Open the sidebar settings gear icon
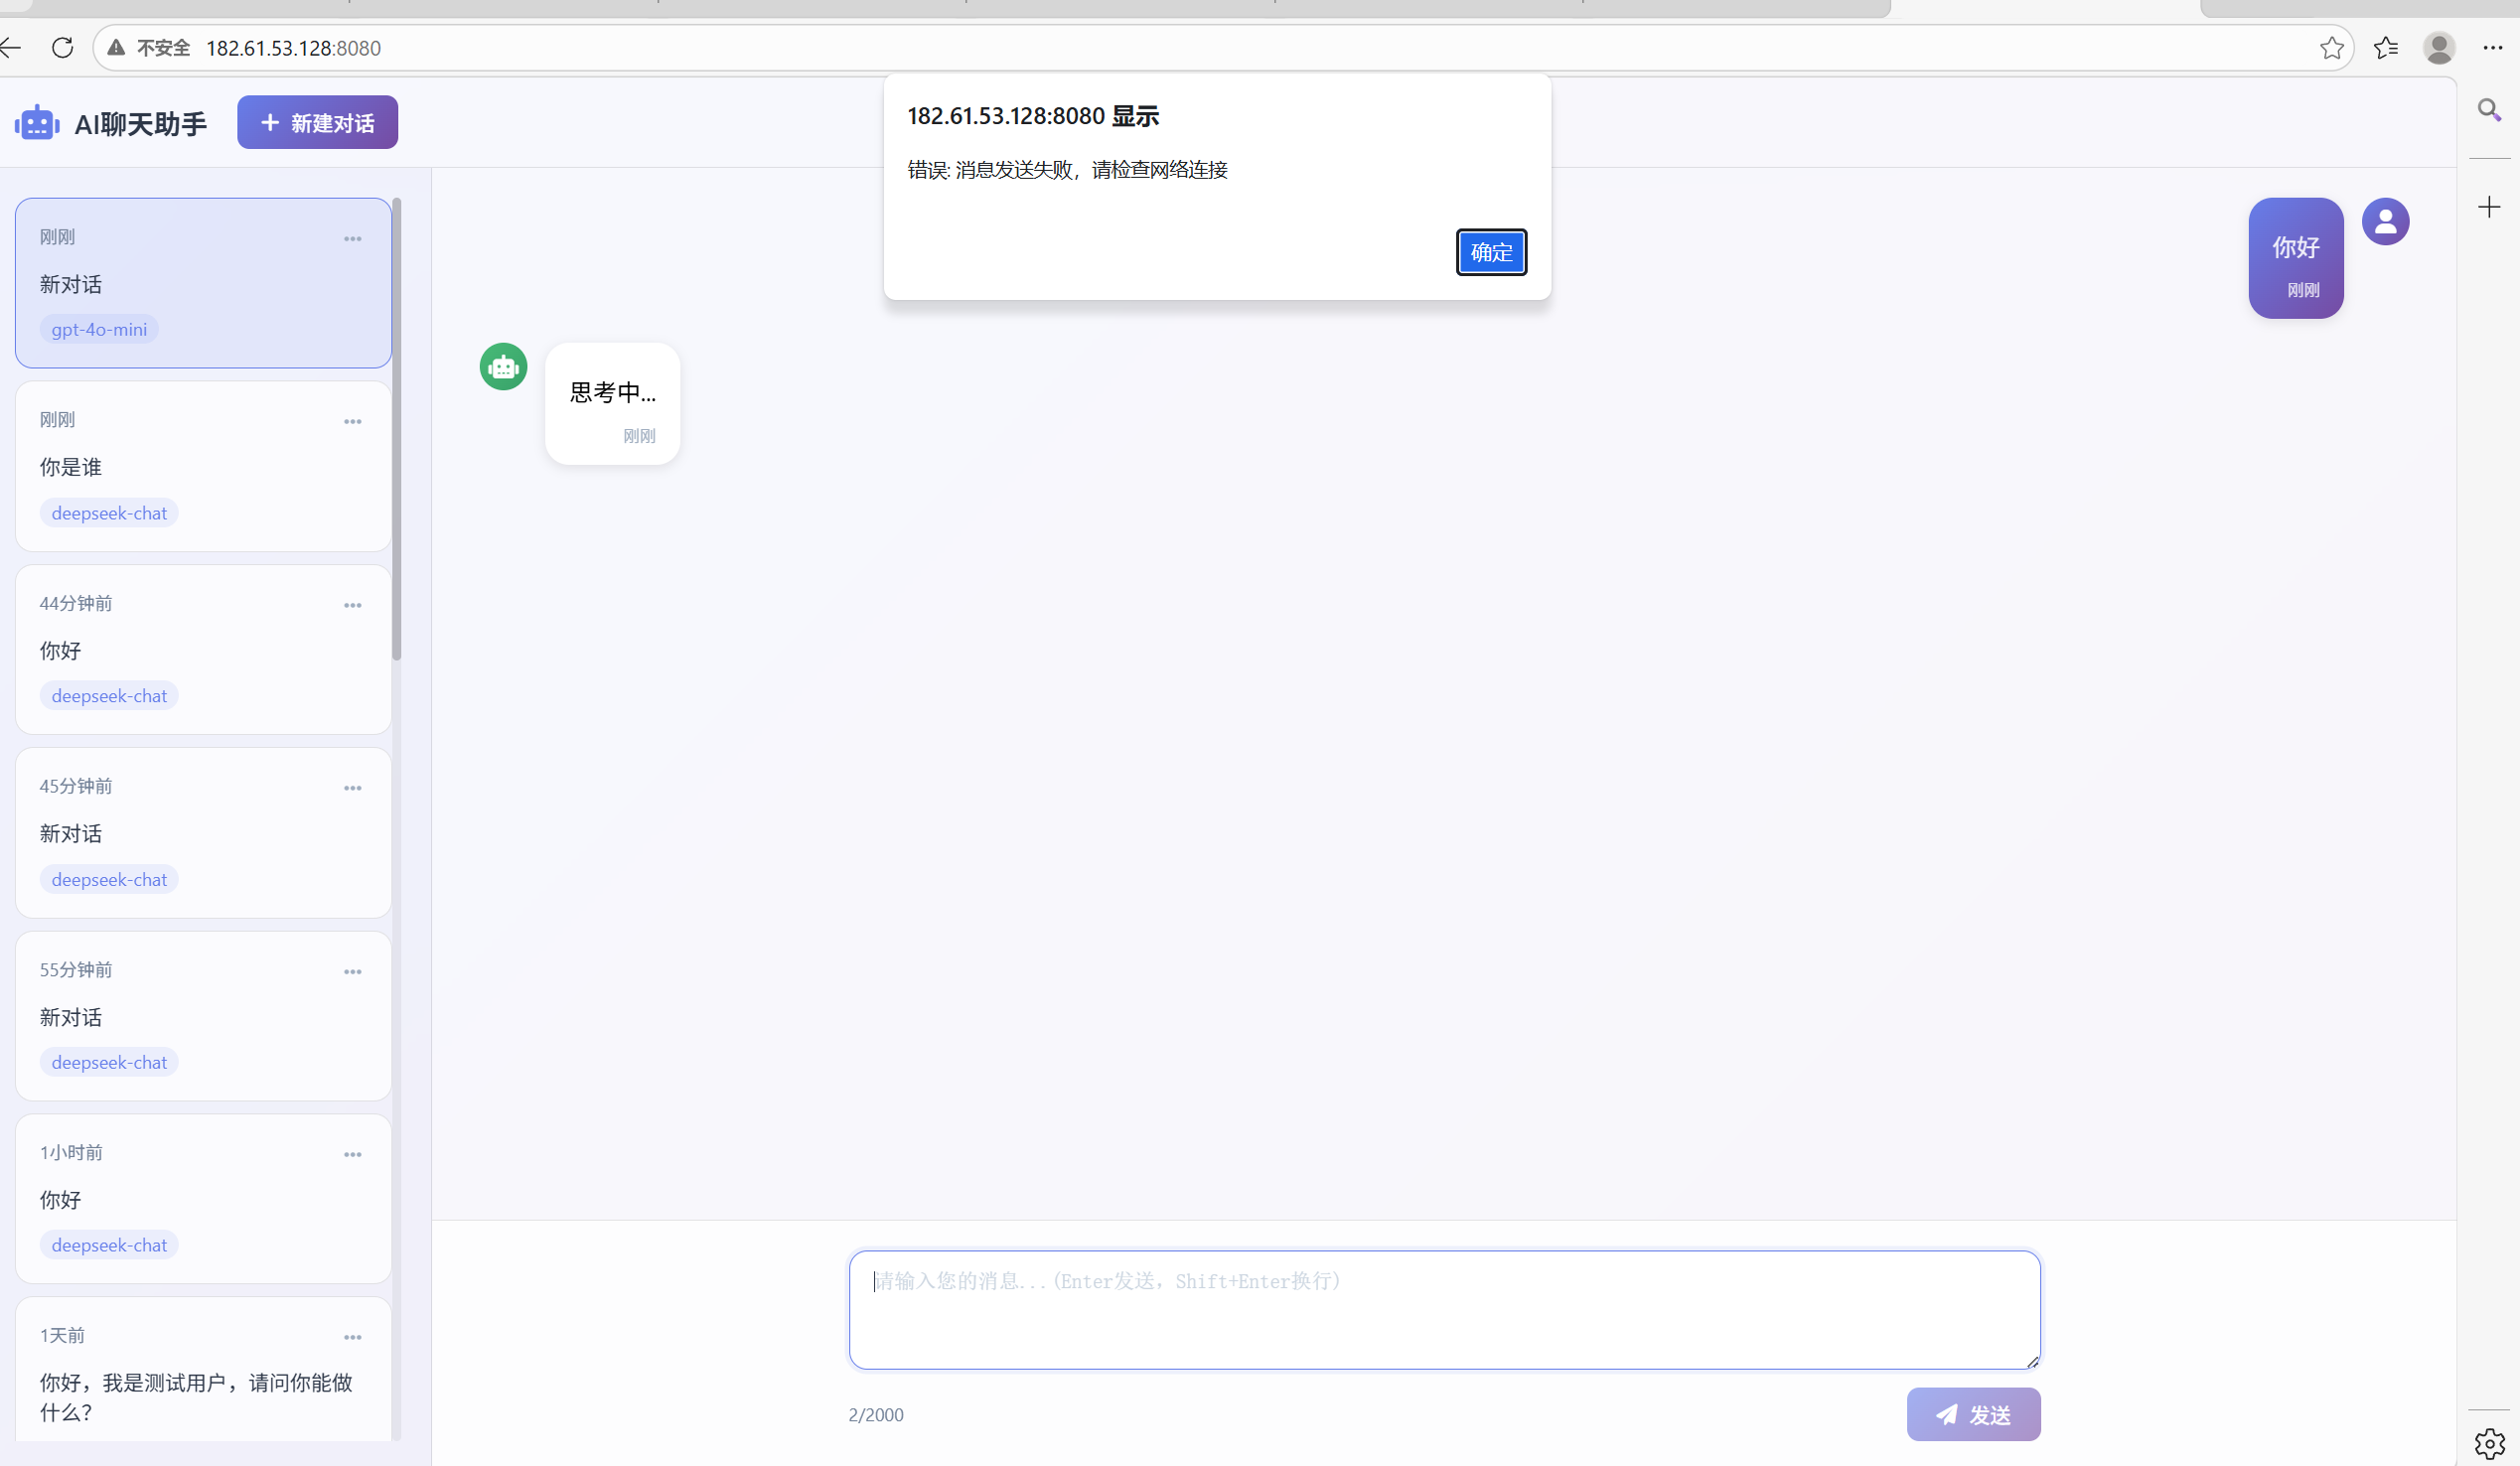2520x1466 pixels. coord(2489,1443)
